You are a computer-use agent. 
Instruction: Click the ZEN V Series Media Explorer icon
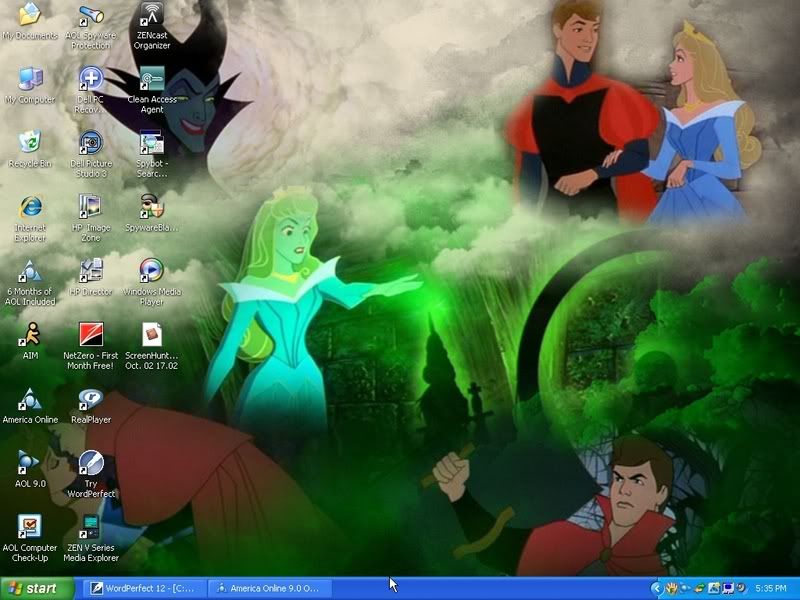pos(91,527)
